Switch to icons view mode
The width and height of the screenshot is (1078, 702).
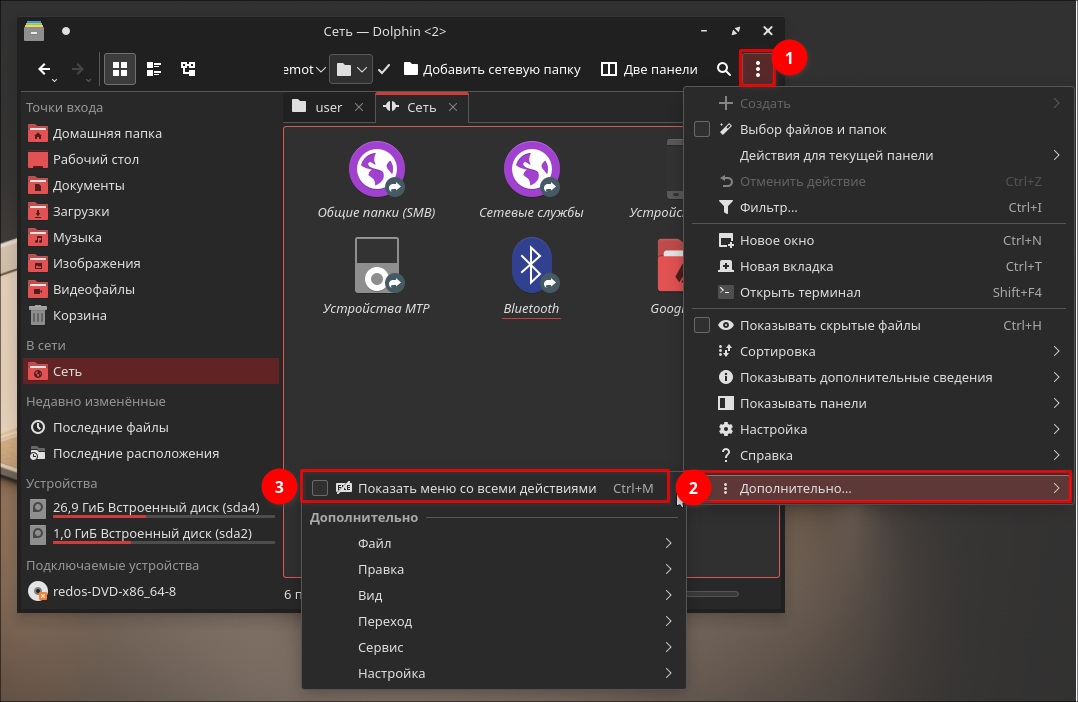coord(120,69)
